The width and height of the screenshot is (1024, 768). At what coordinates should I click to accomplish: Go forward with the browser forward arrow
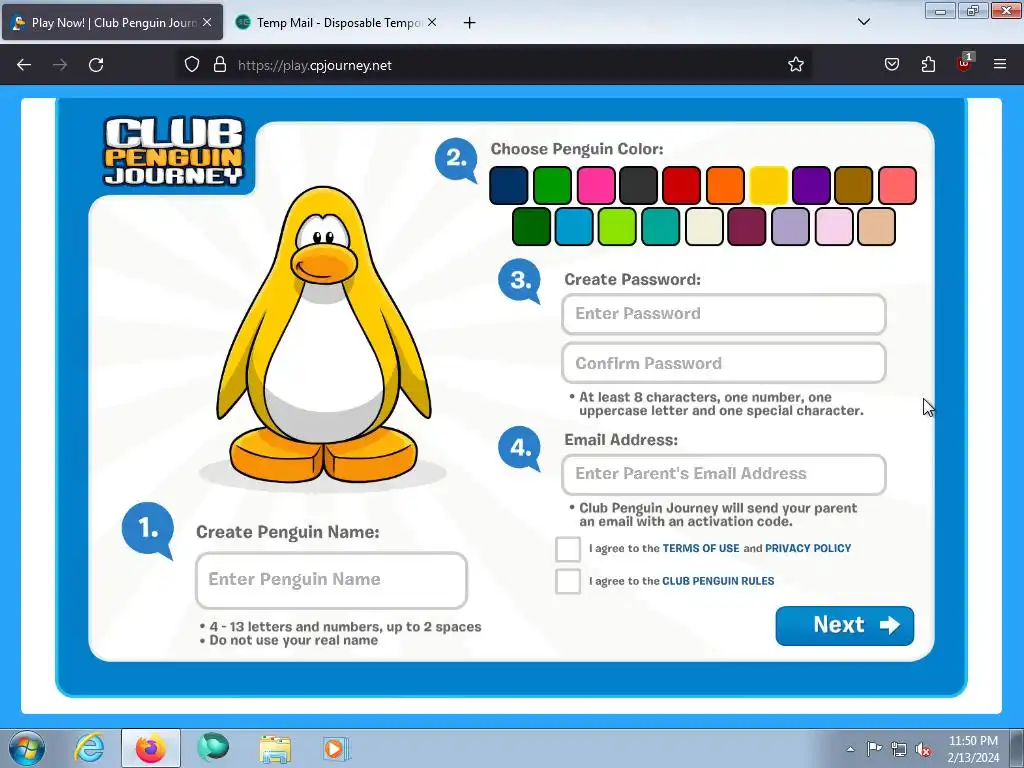click(x=60, y=65)
